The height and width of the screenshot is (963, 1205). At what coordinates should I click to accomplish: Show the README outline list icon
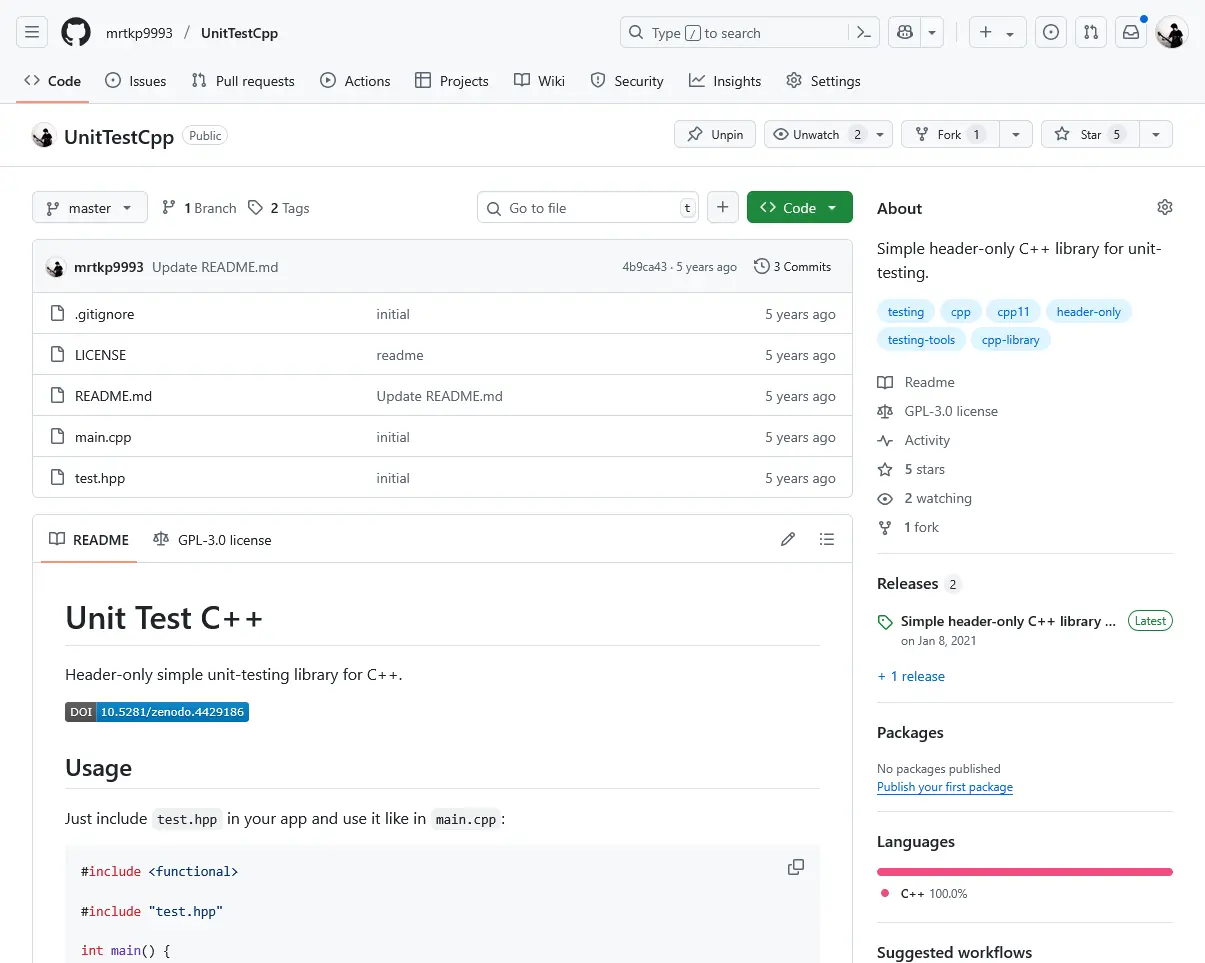click(827, 539)
